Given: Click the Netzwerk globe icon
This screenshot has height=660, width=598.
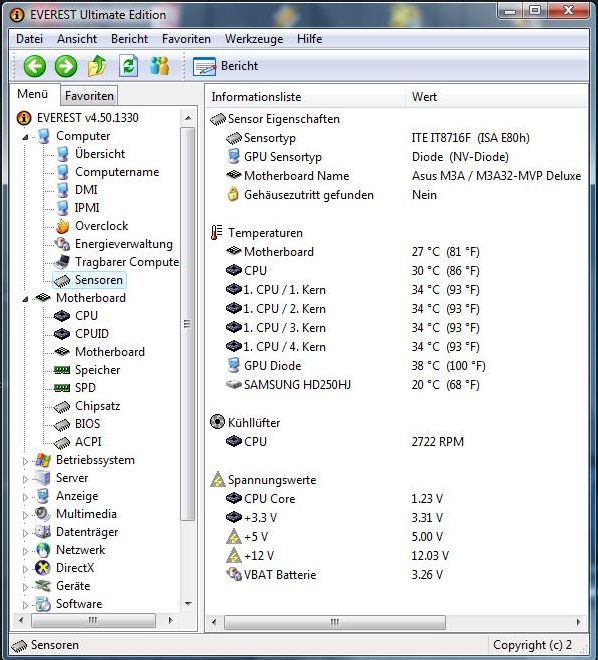Looking at the screenshot, I should point(43,550).
